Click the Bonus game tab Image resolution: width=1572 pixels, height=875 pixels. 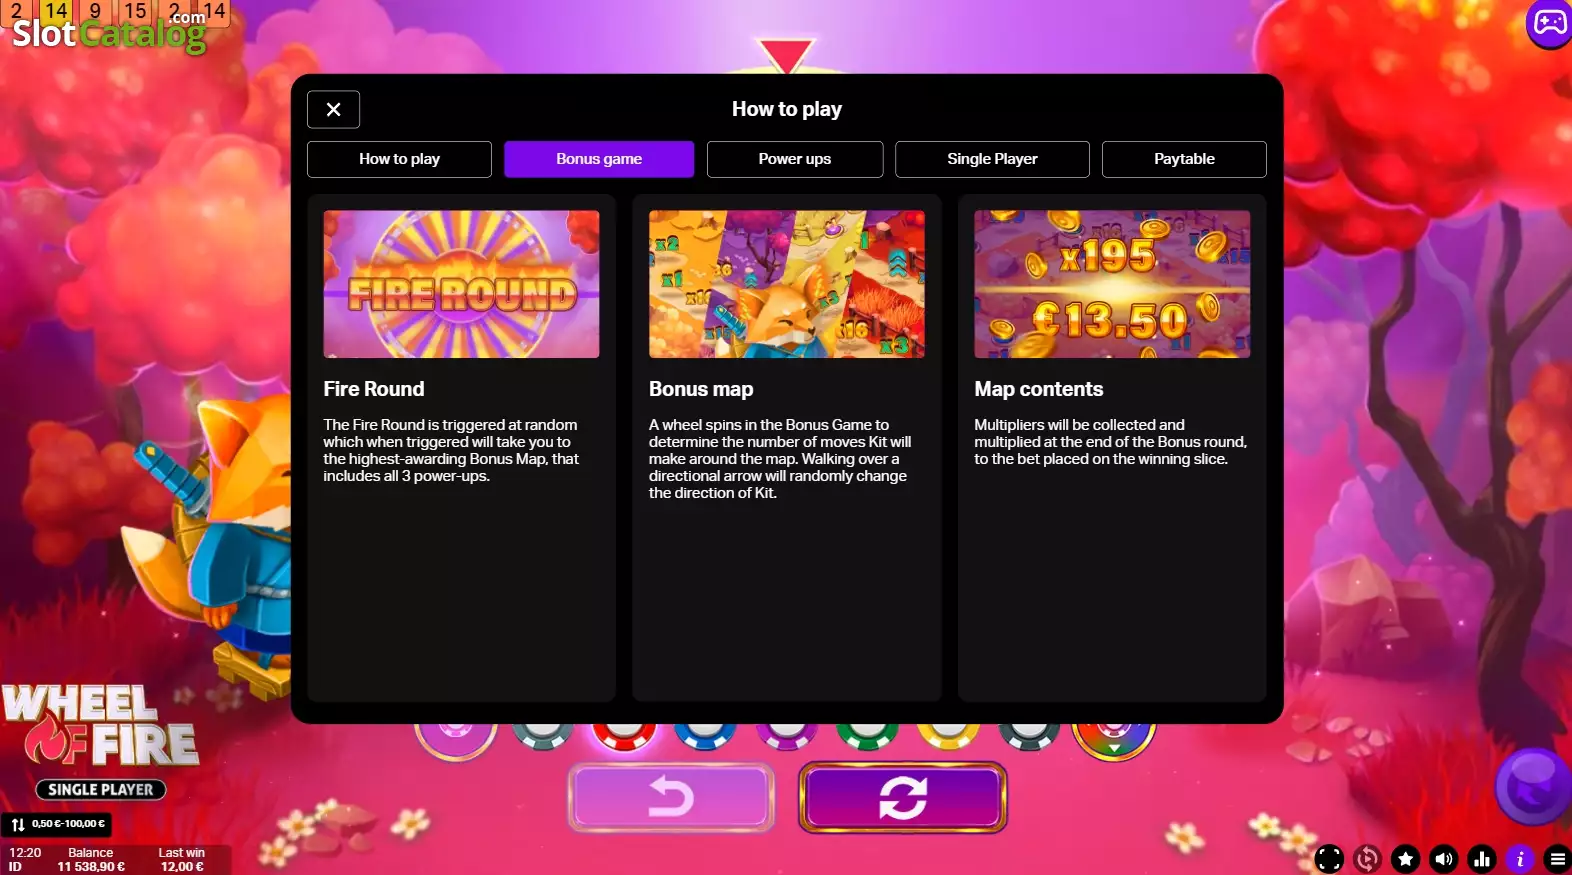599,159
